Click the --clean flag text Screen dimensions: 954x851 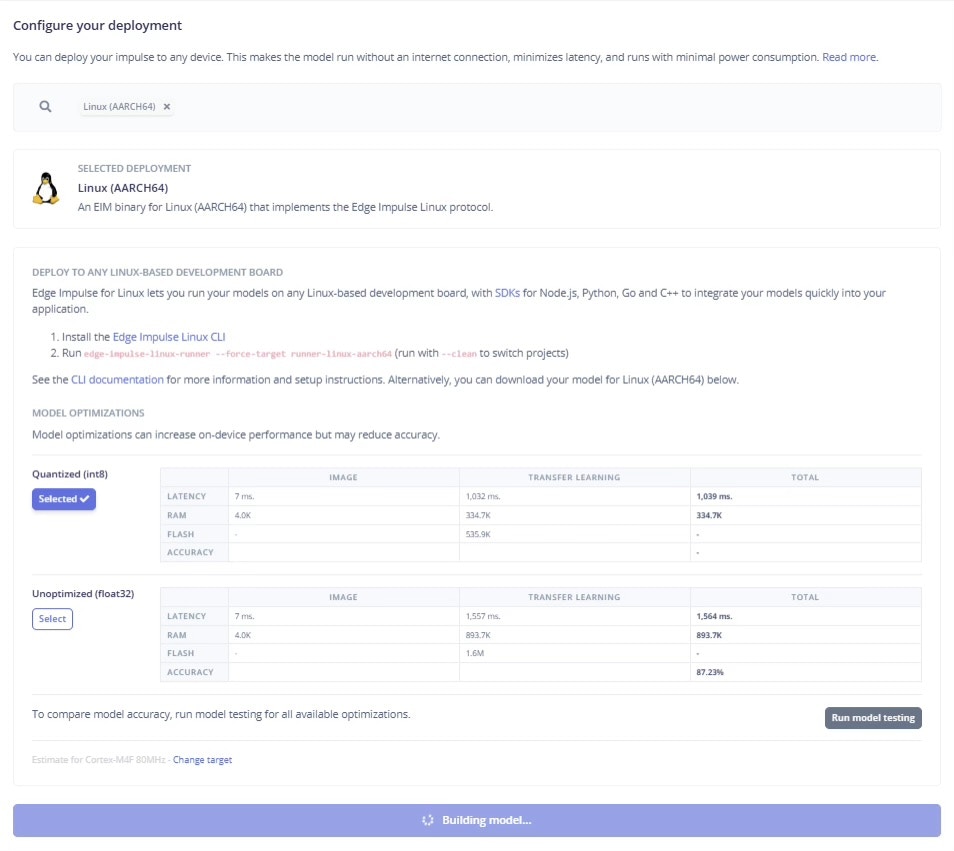[x=459, y=353]
